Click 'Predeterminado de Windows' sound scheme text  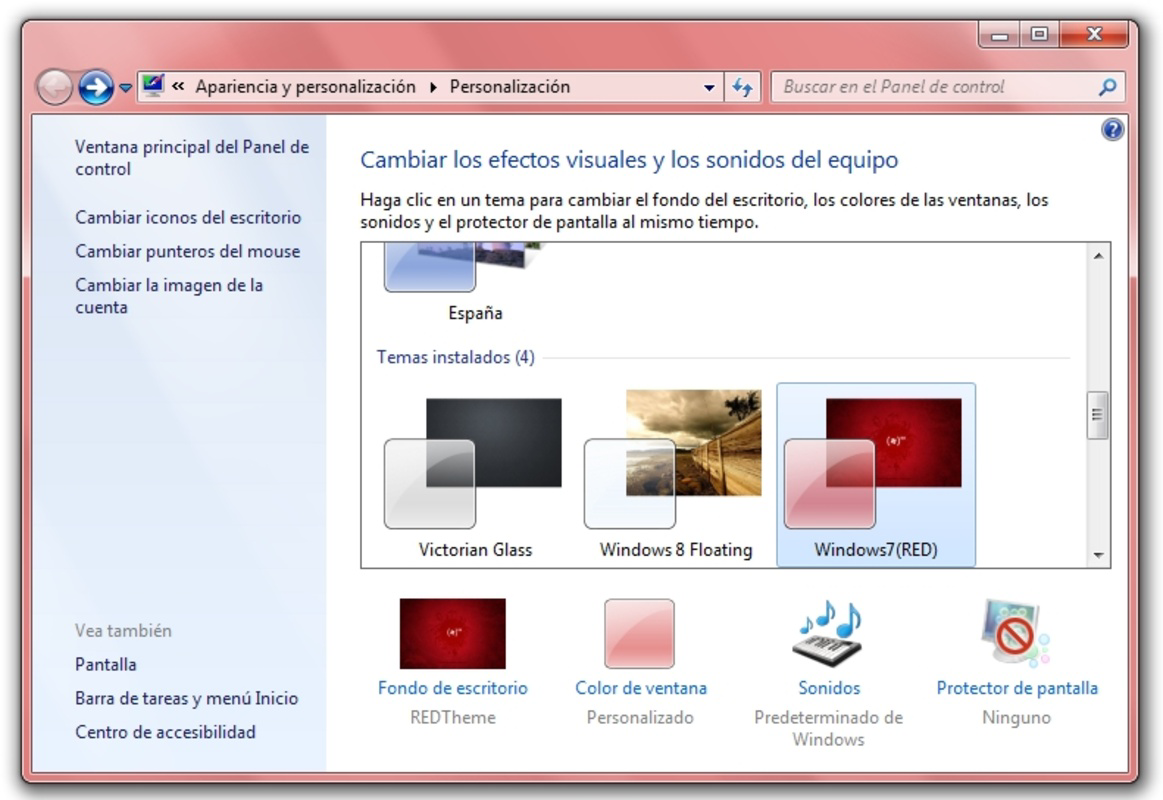[x=828, y=728]
